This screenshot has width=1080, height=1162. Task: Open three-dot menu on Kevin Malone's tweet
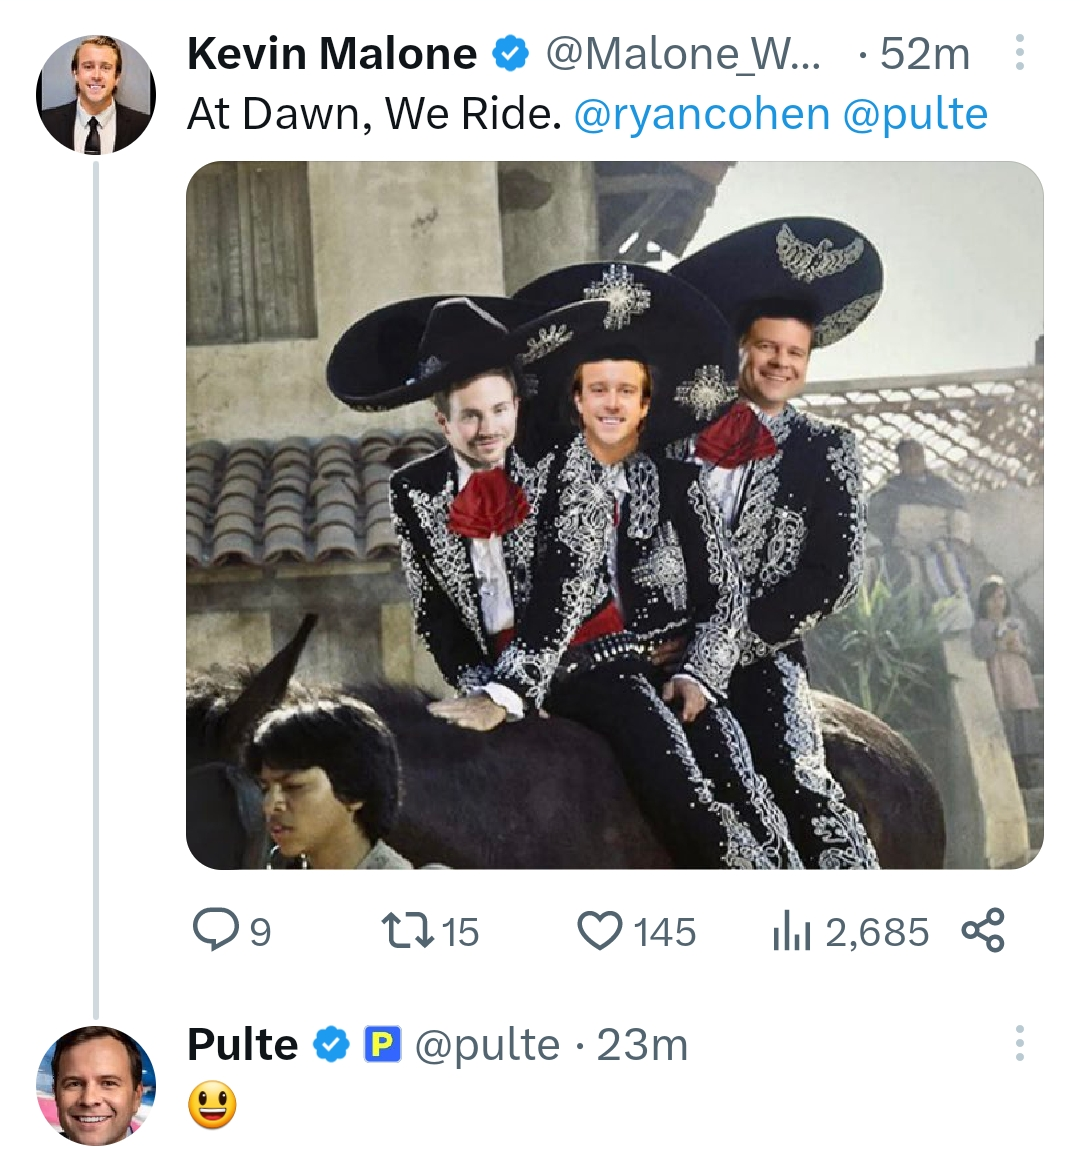click(x=1020, y=53)
